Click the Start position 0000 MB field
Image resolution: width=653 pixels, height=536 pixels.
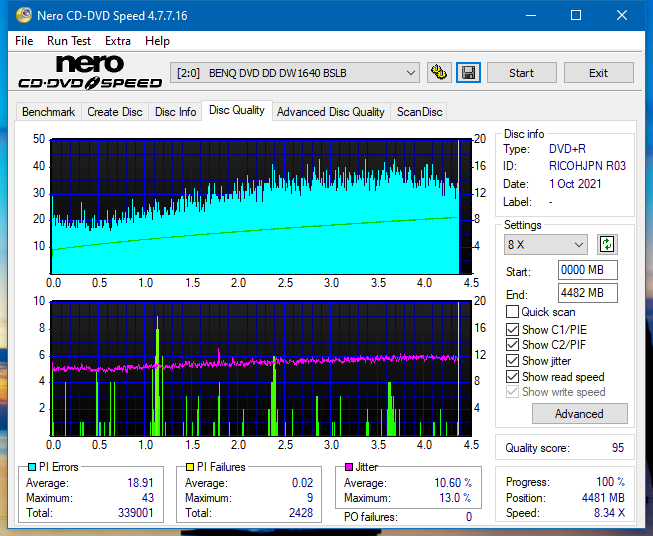pos(587,270)
